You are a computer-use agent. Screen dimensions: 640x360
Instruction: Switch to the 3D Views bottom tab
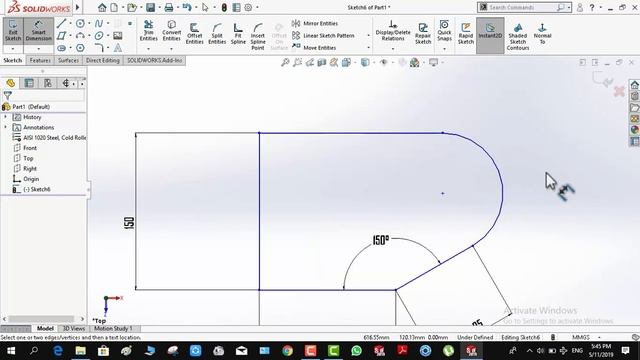pyautogui.click(x=73, y=329)
